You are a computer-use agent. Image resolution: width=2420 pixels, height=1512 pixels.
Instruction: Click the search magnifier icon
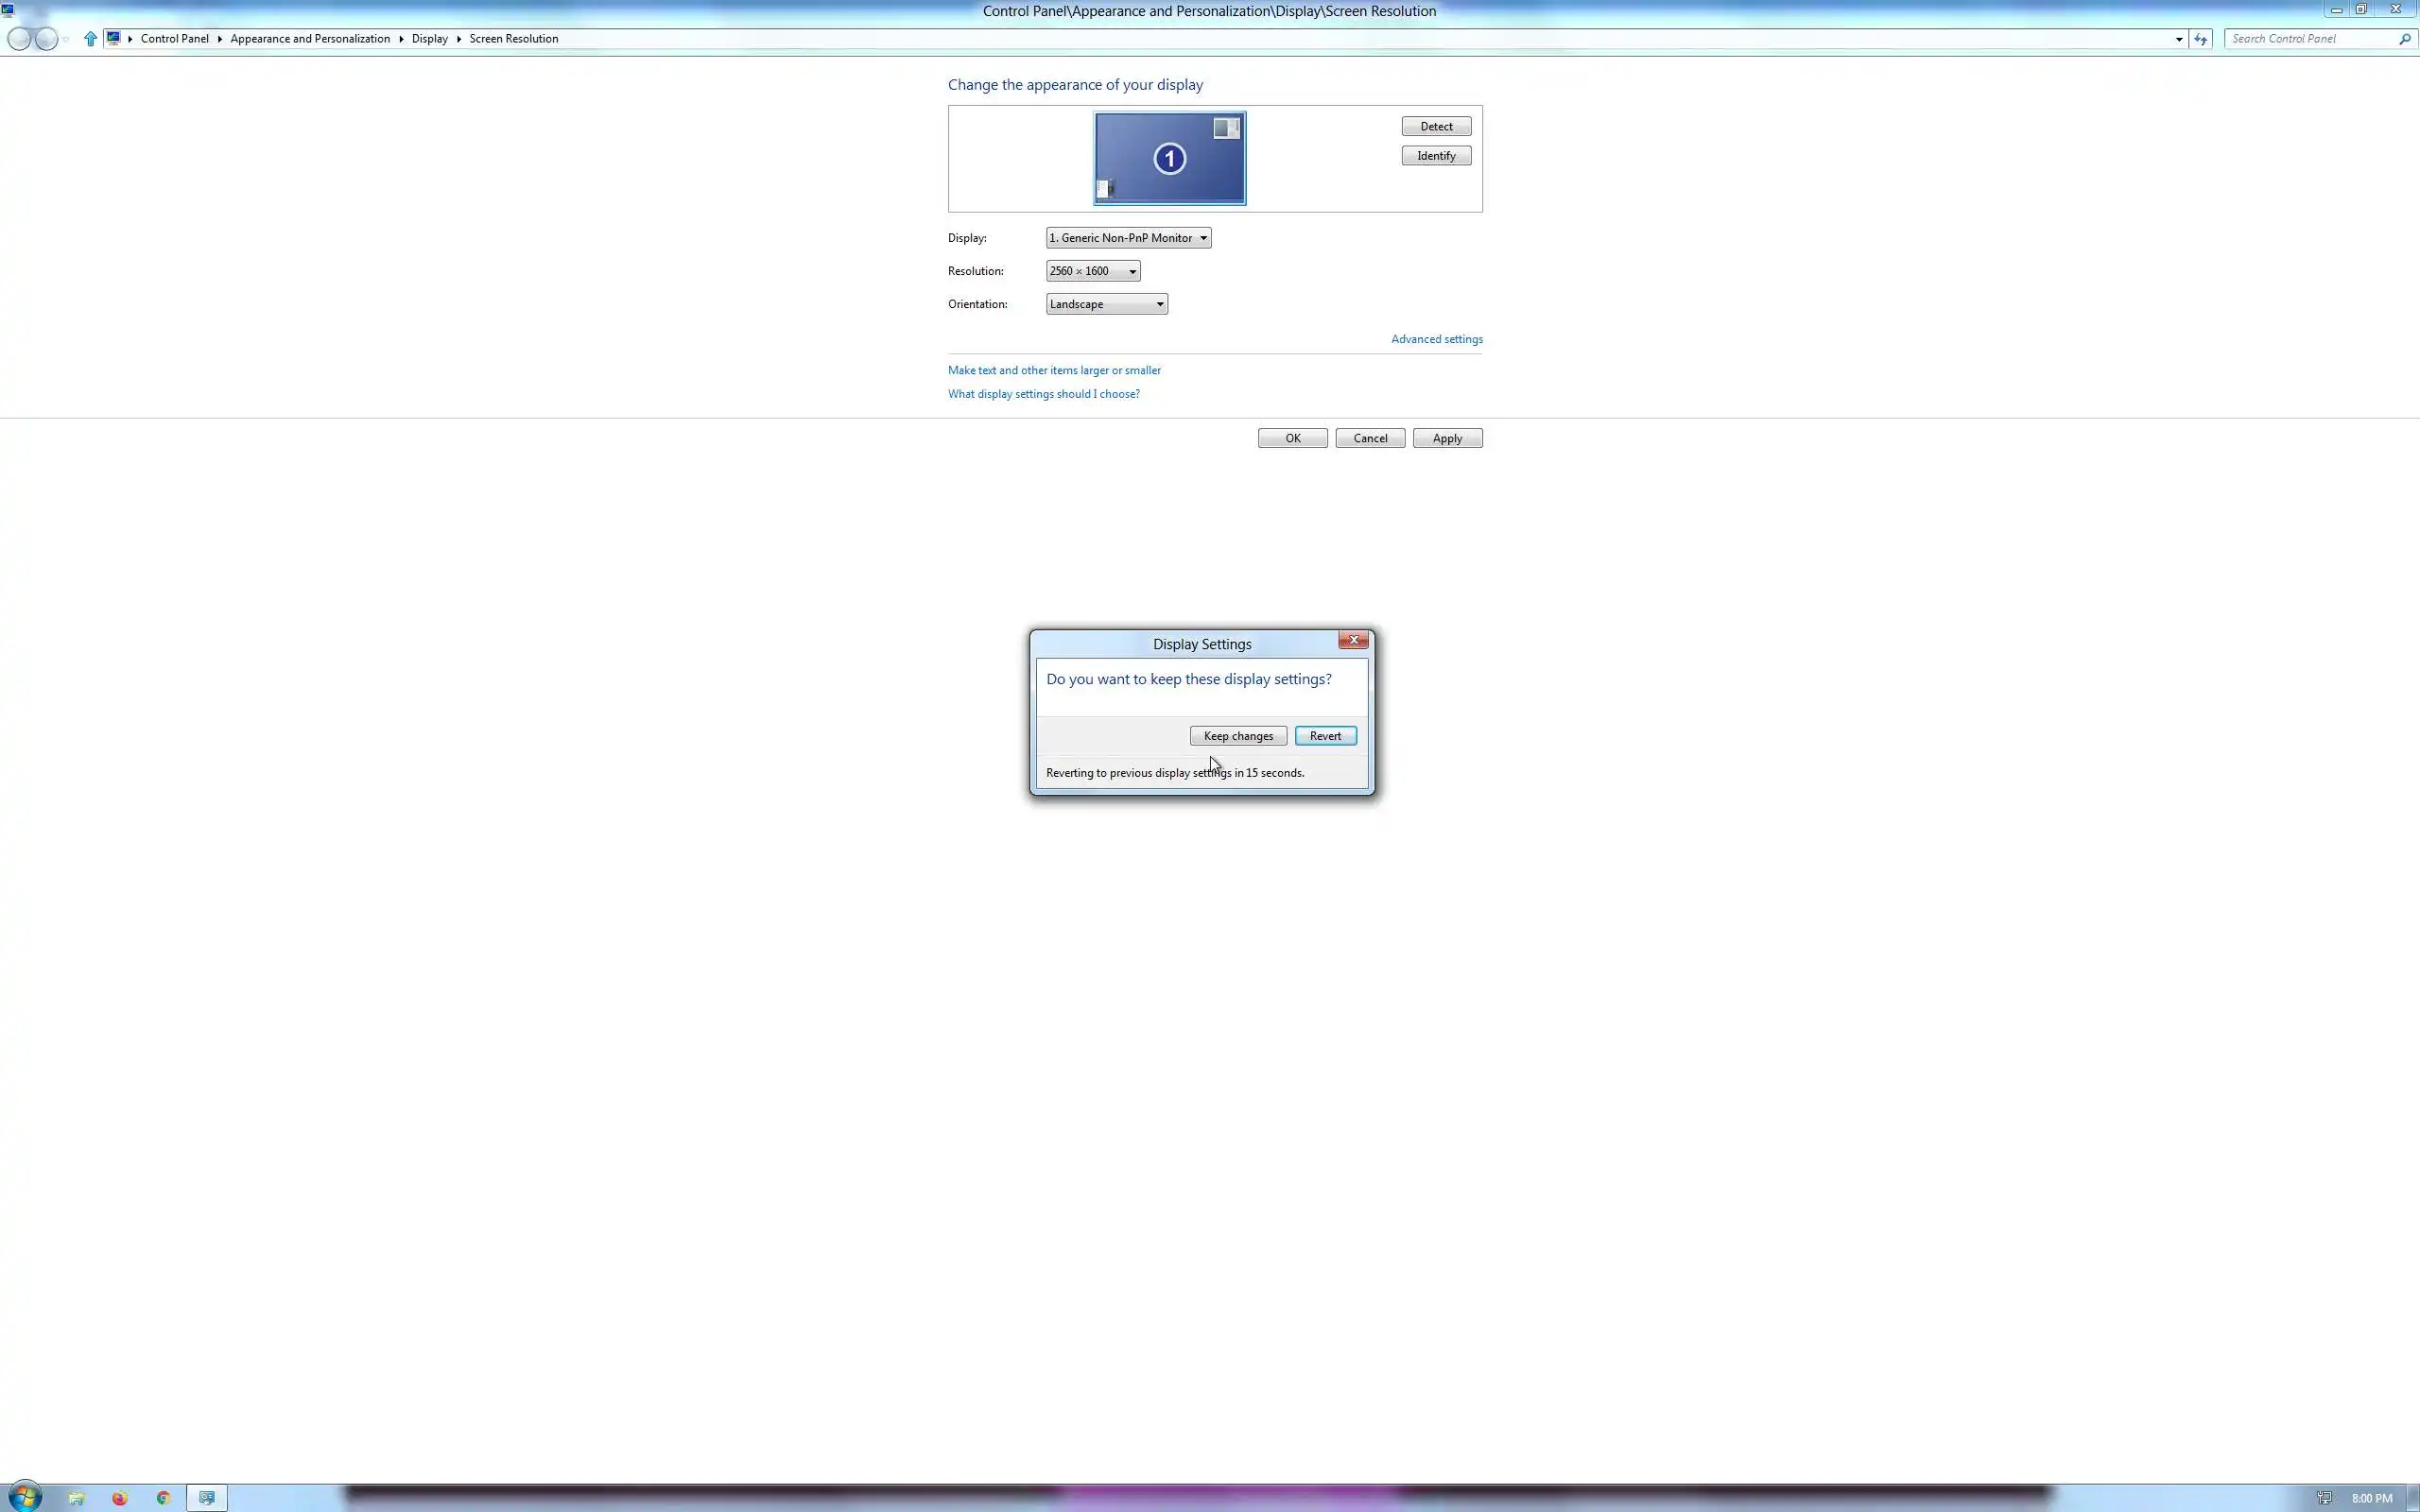click(x=2404, y=39)
